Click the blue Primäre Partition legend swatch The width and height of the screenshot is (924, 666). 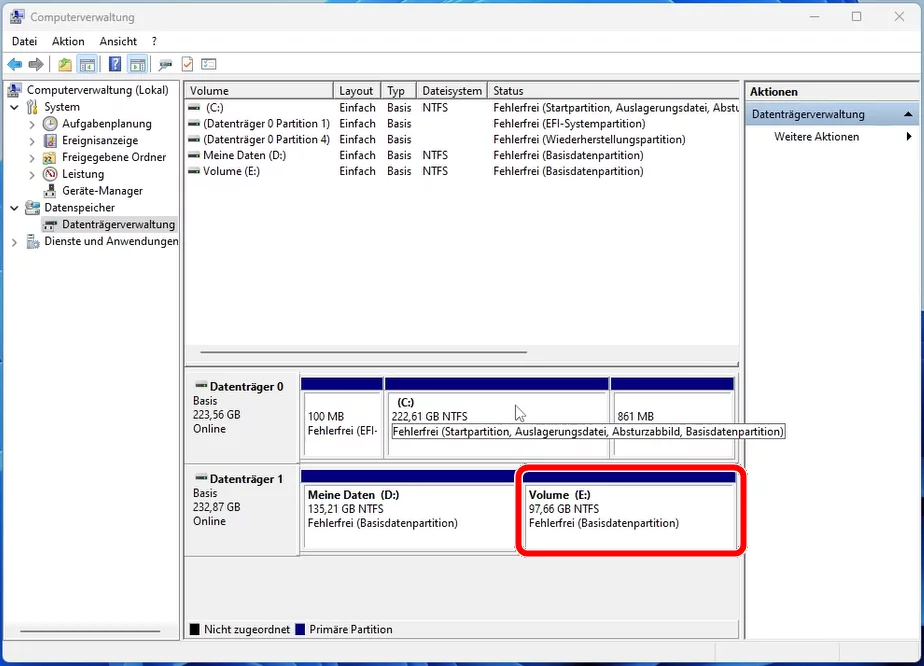pyautogui.click(x=300, y=629)
